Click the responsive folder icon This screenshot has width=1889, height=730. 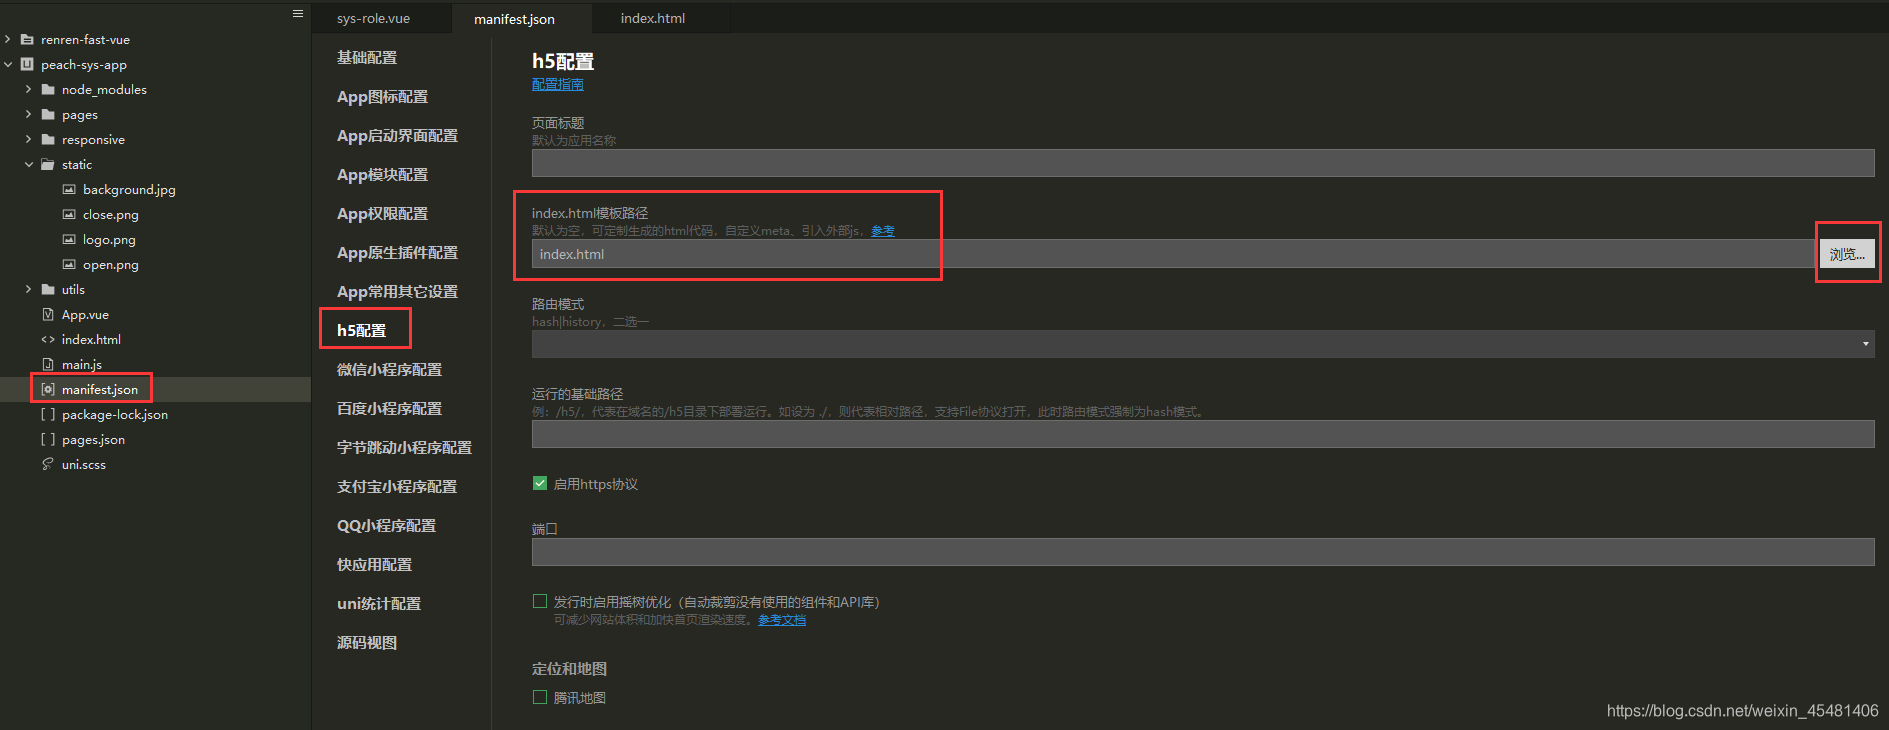click(48, 140)
